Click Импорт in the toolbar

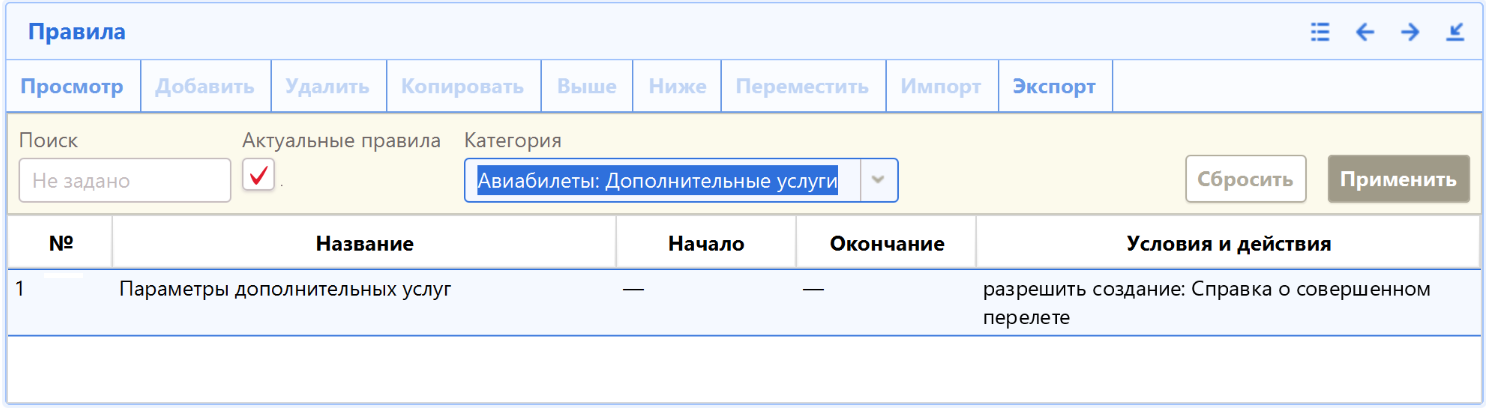pyautogui.click(x=941, y=87)
